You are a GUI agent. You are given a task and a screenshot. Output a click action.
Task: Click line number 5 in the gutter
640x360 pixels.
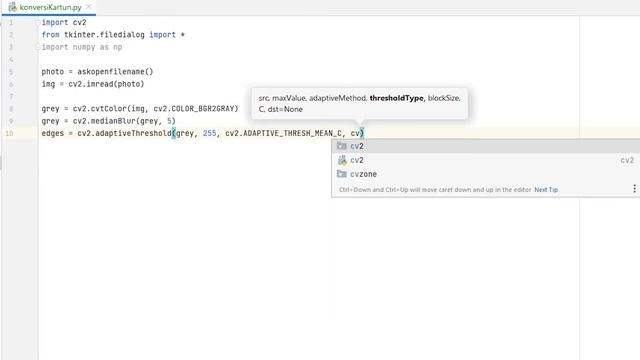coord(11,72)
